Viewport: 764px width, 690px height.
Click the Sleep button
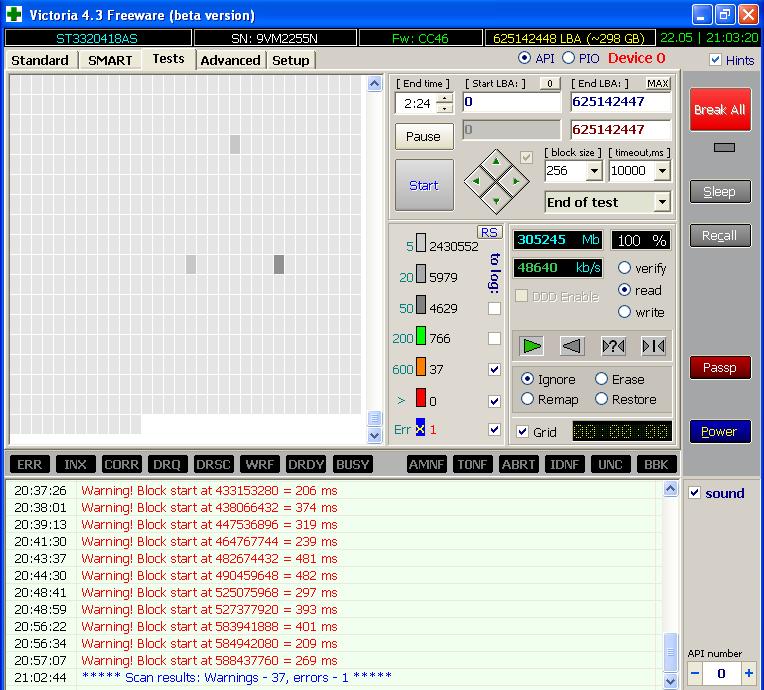720,192
